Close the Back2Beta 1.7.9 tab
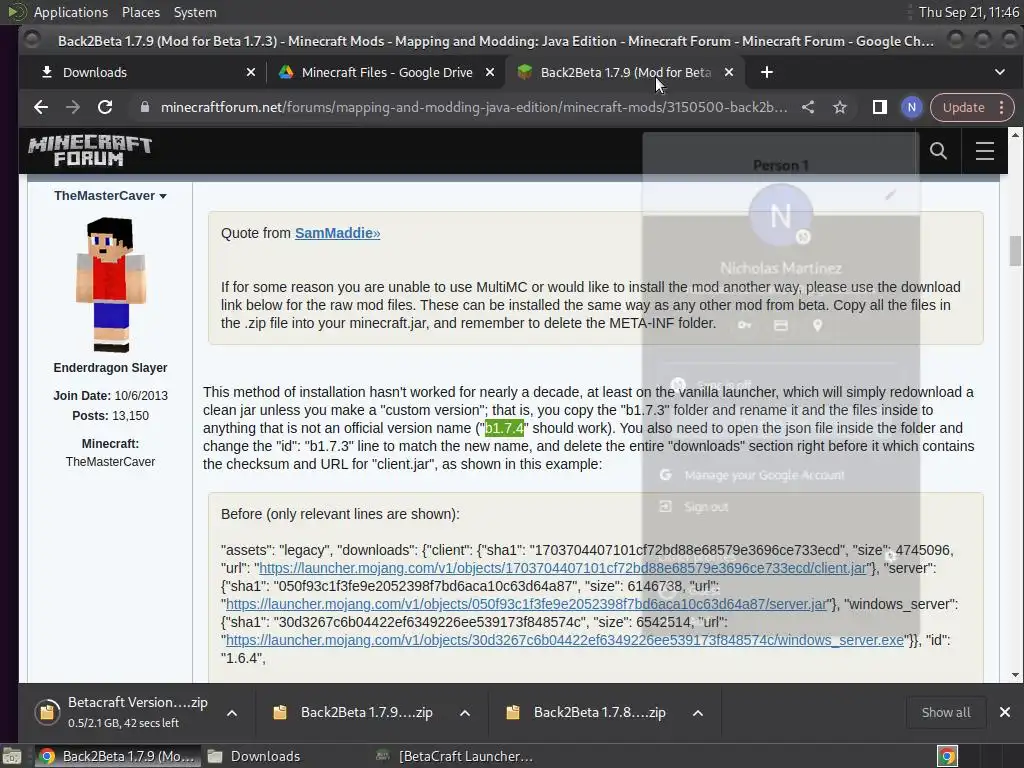Viewport: 1024px width, 768px height. click(729, 72)
